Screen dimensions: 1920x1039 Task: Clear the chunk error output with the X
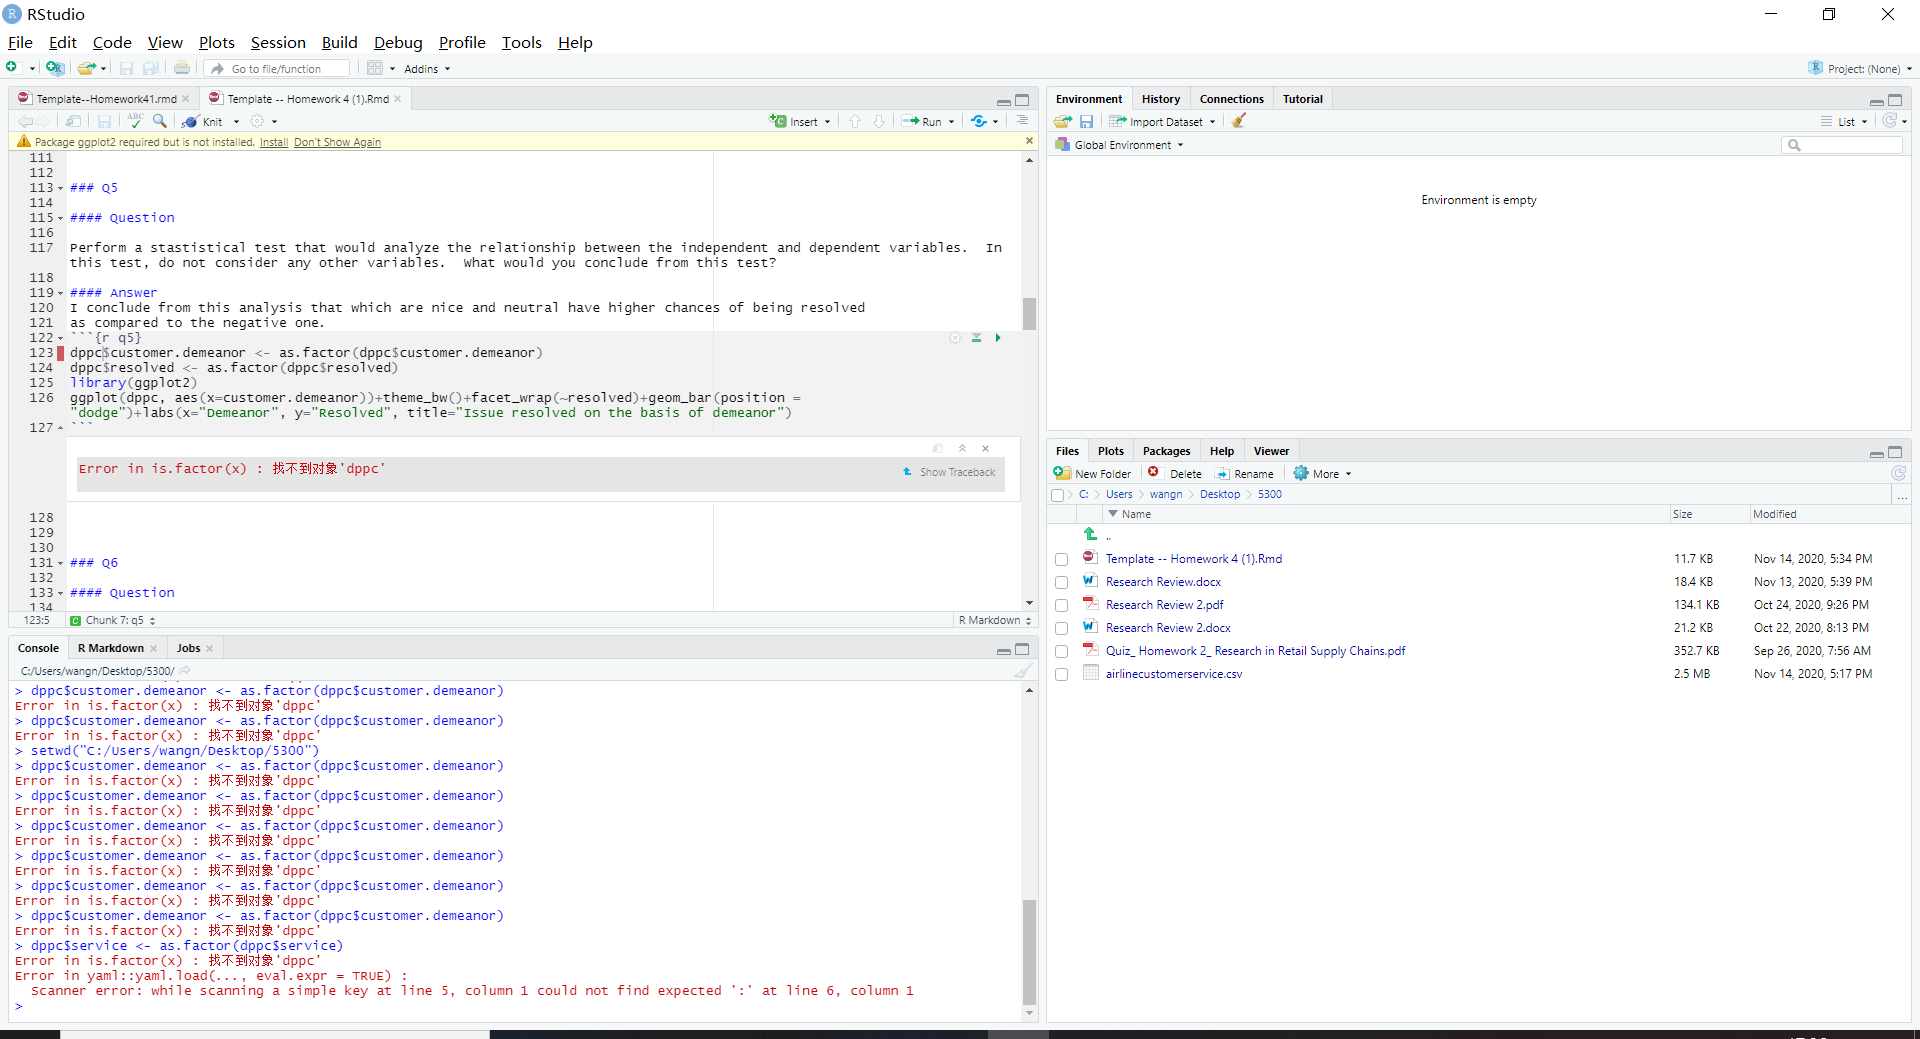pos(985,448)
